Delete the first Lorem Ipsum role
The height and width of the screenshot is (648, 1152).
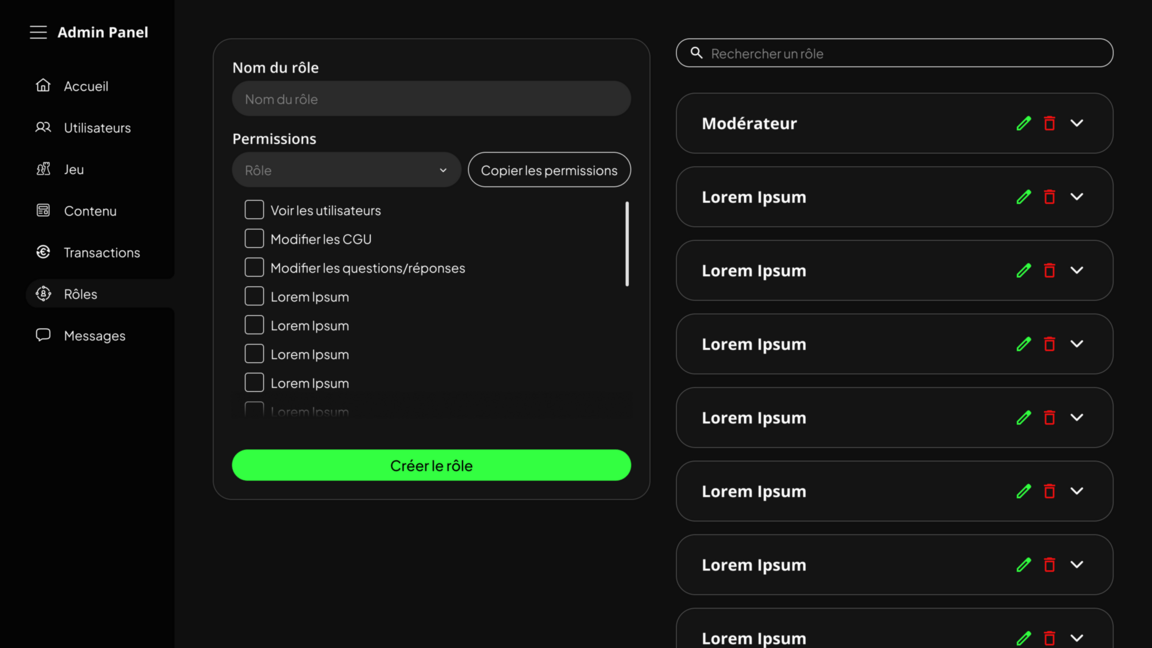pyautogui.click(x=1049, y=197)
